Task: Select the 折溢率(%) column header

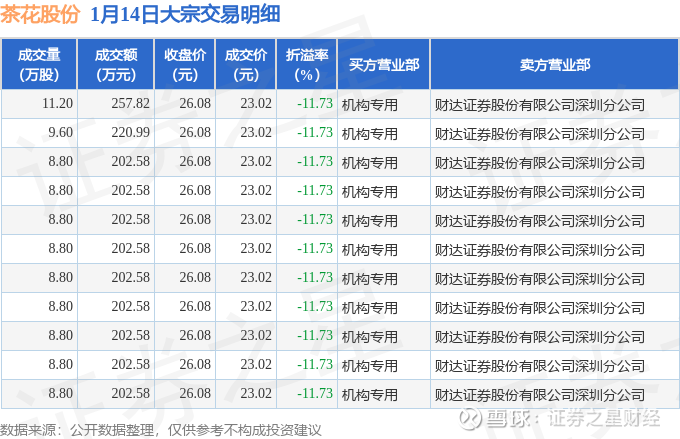Action: tap(307, 64)
